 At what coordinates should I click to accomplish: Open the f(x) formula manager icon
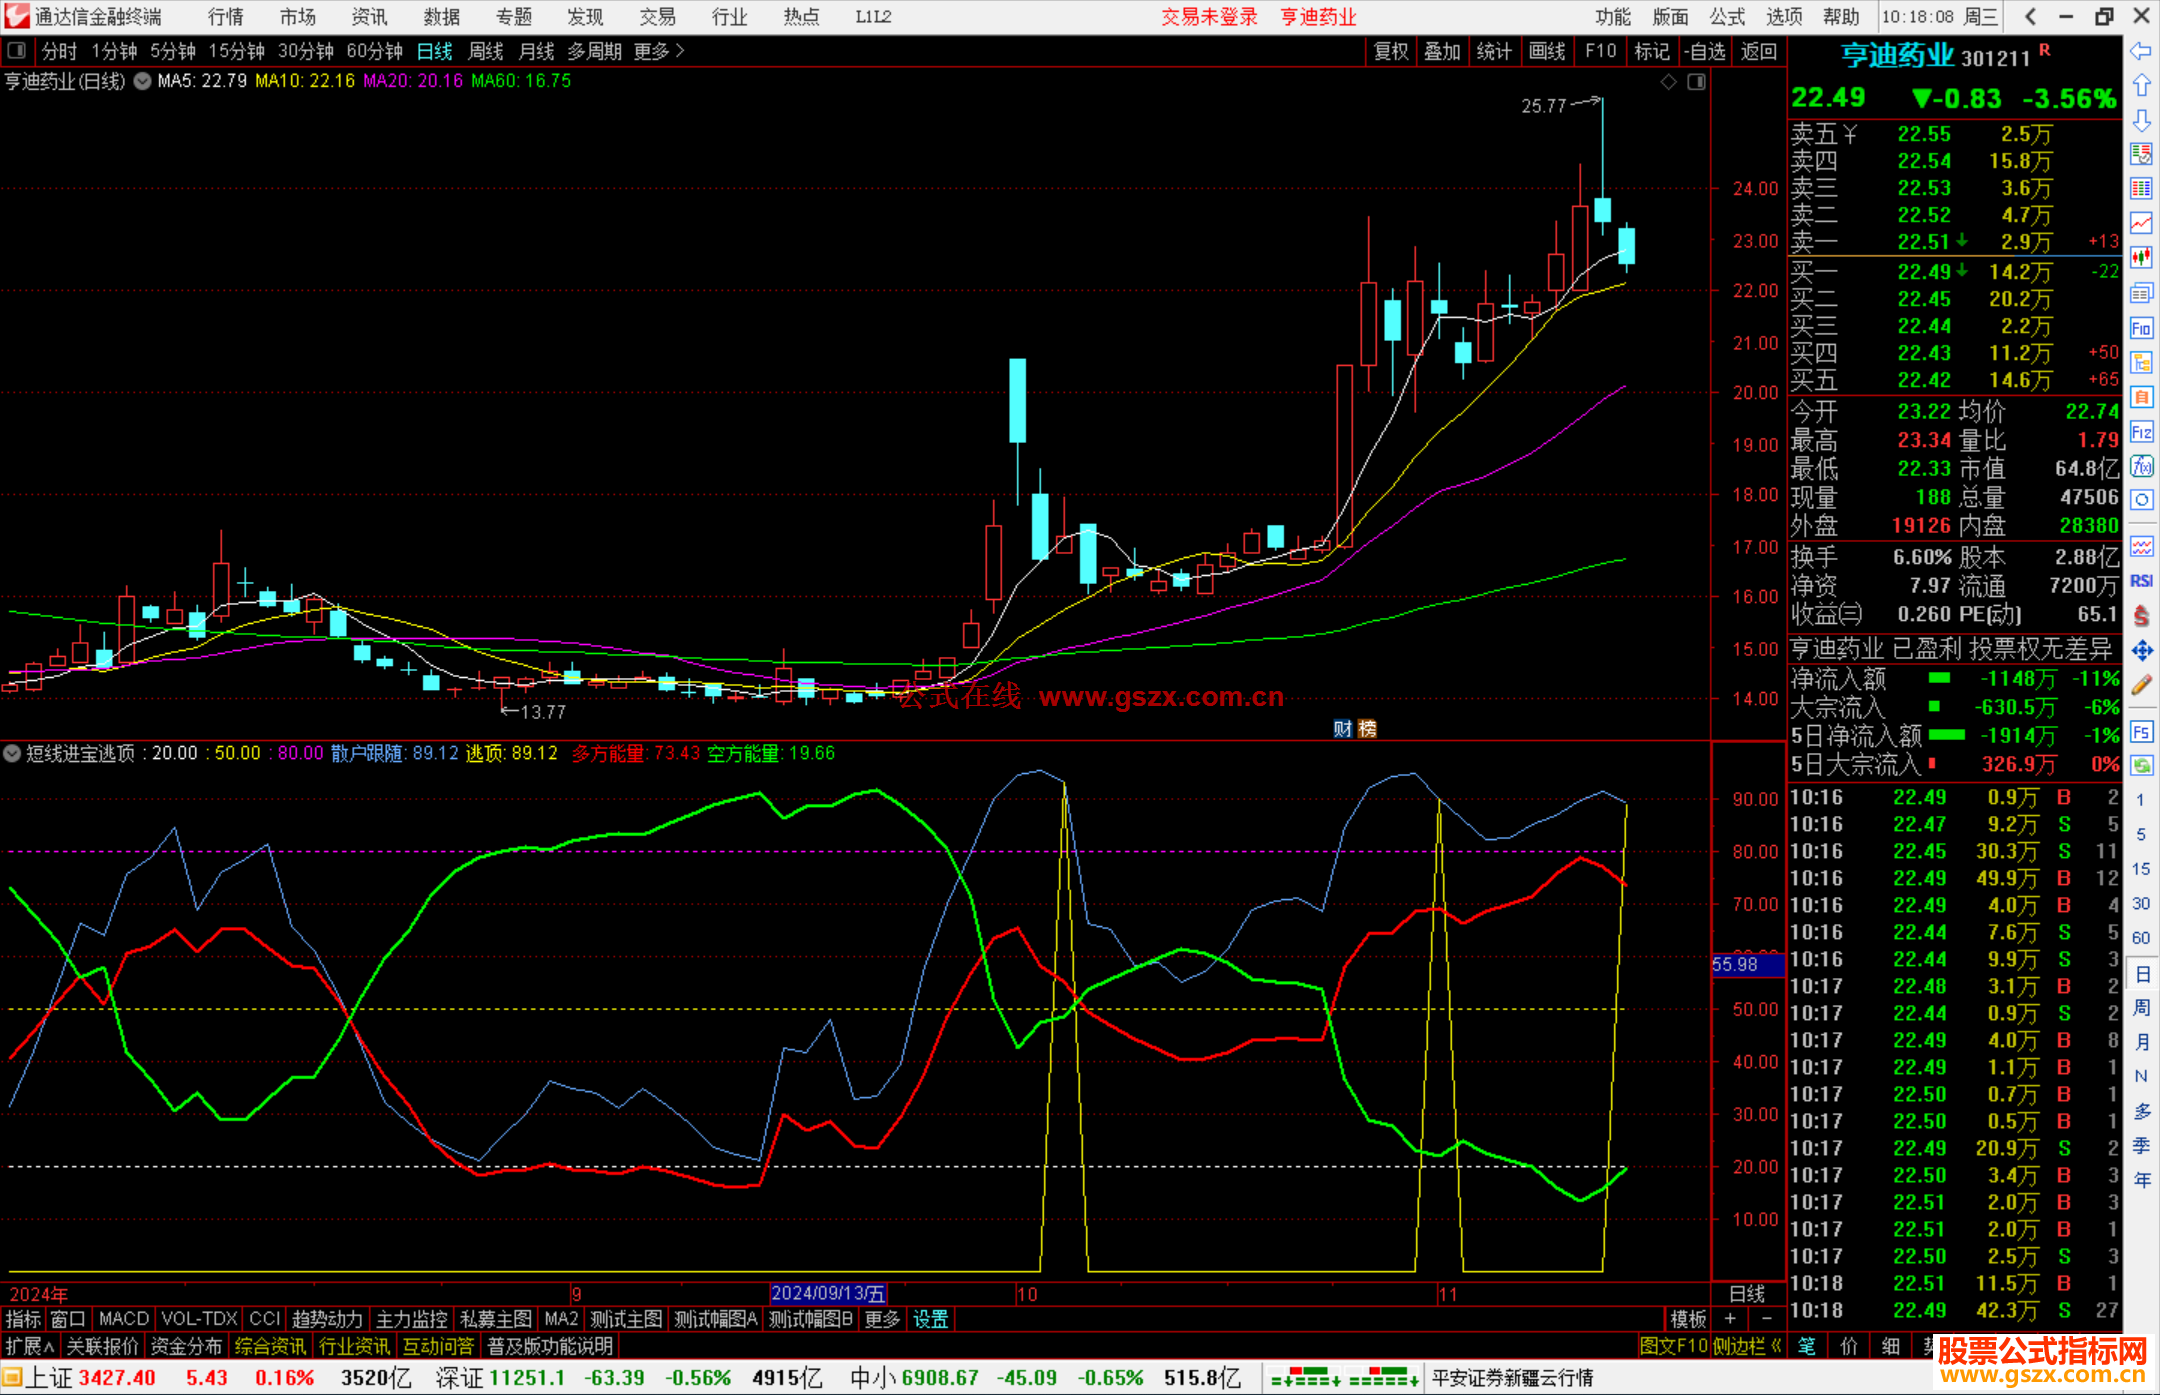(2141, 466)
